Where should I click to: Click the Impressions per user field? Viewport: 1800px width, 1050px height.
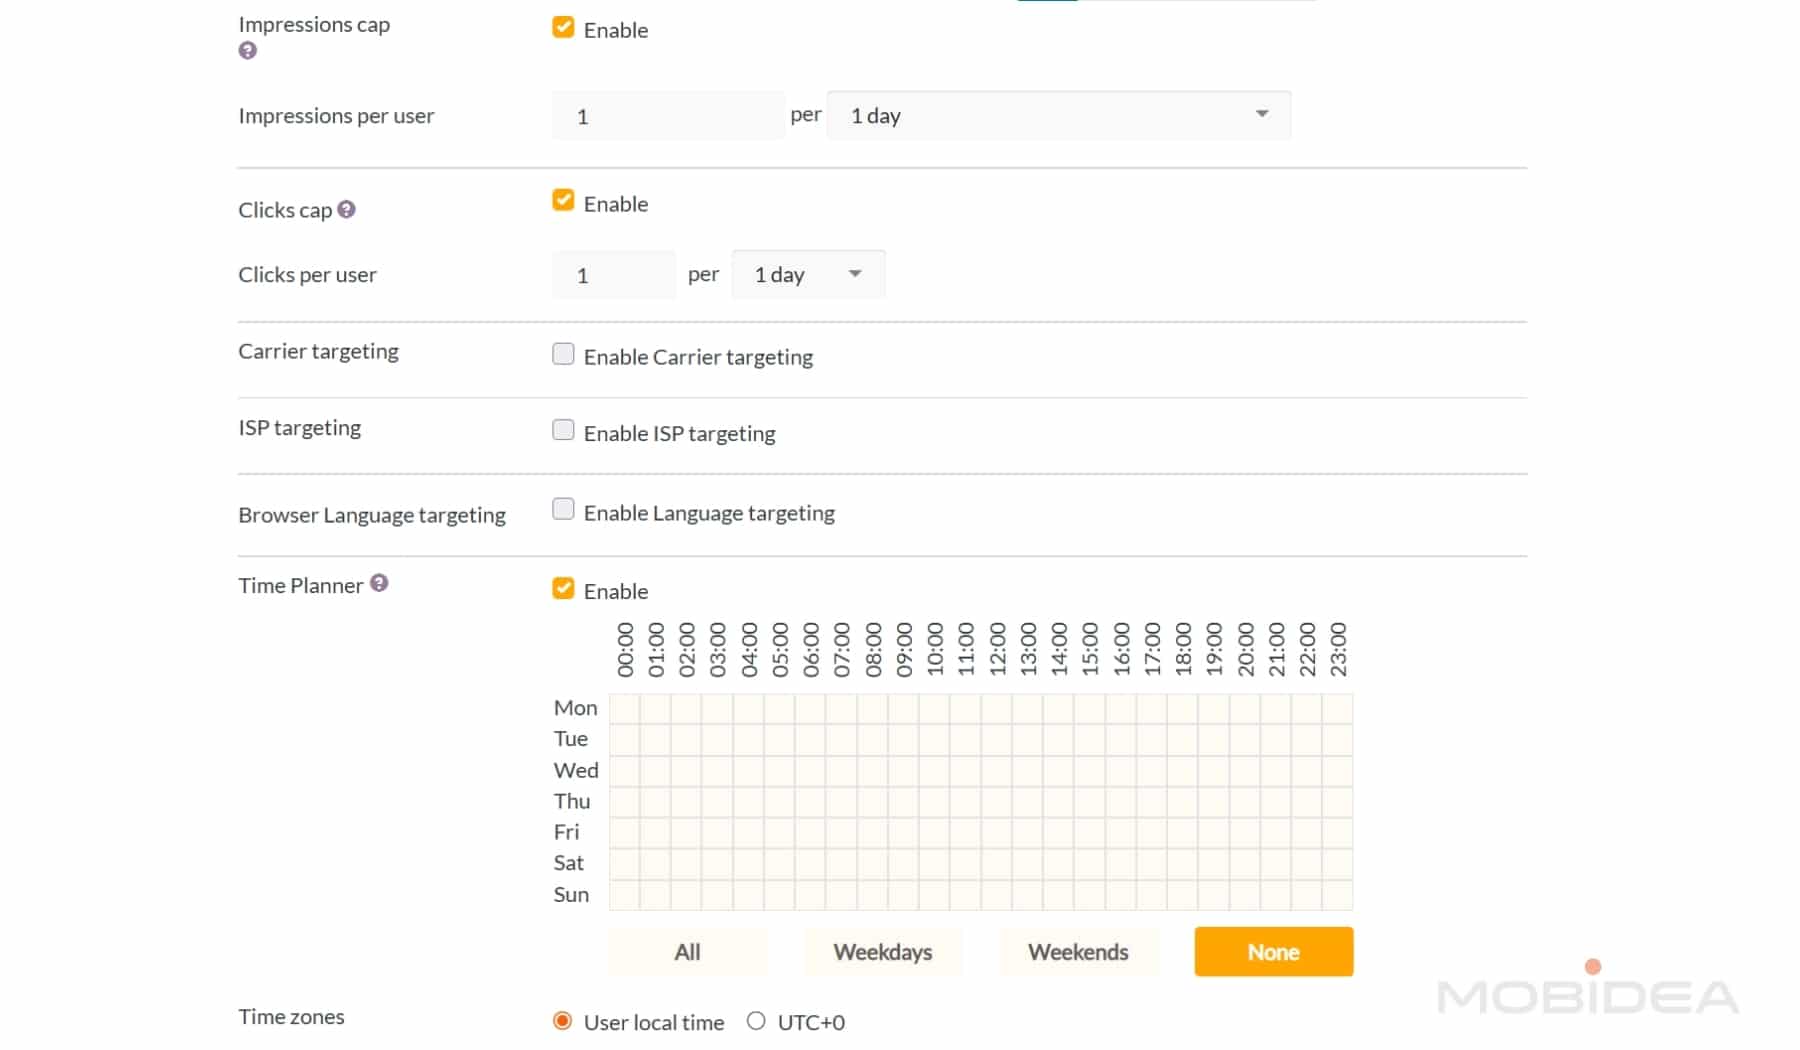tap(667, 116)
